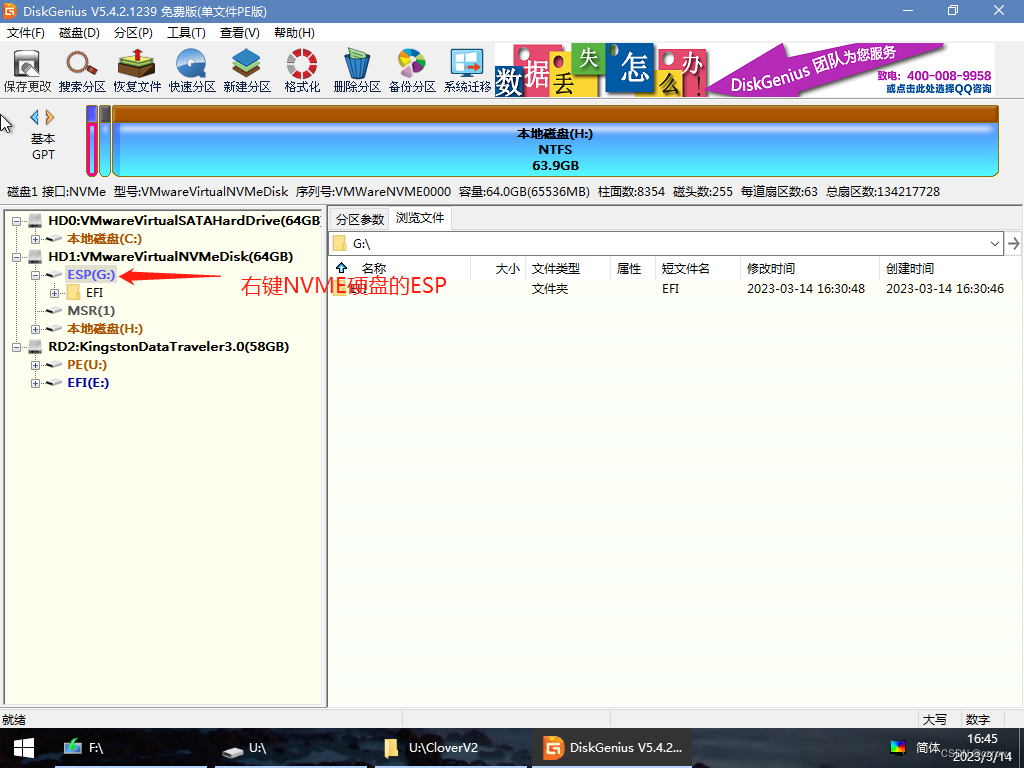The width and height of the screenshot is (1024, 768).
Task: Click the go arrow beside the path box
Action: pyautogui.click(x=1014, y=244)
